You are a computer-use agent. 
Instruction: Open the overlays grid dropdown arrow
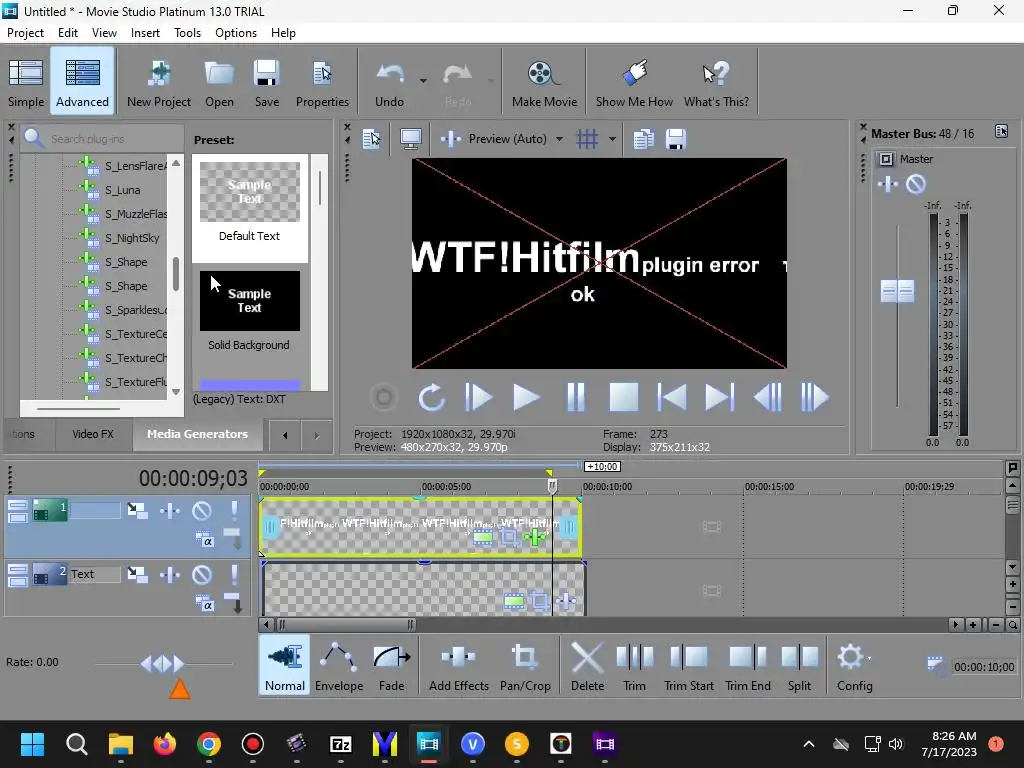(612, 138)
